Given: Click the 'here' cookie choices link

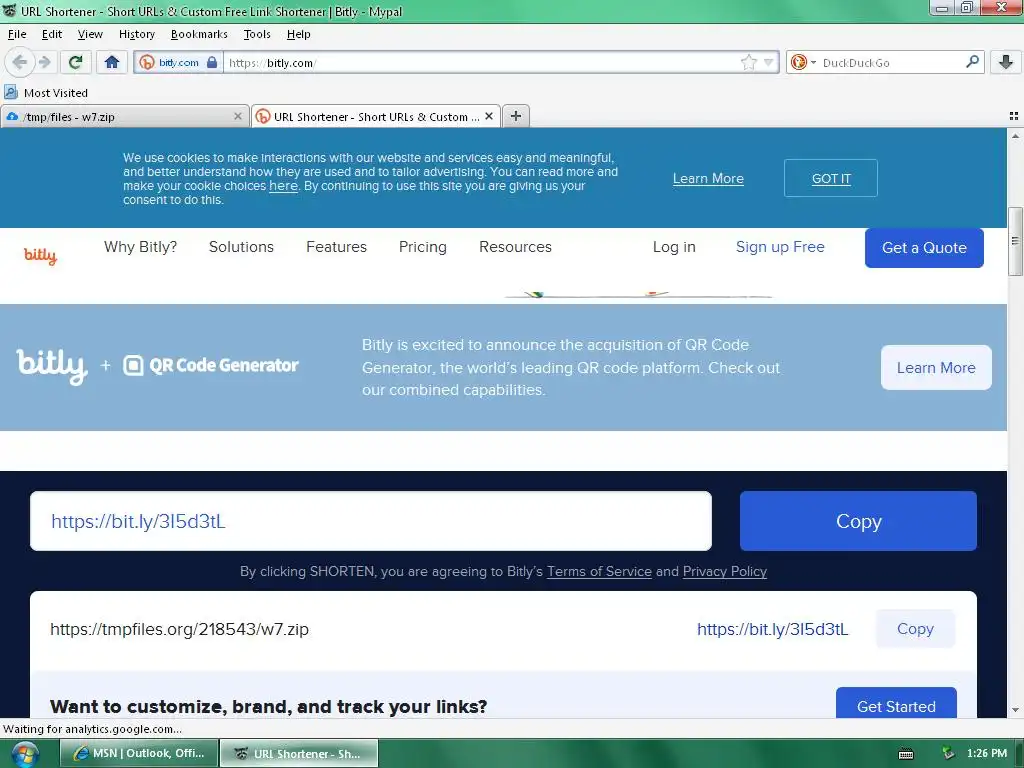Looking at the screenshot, I should [283, 185].
